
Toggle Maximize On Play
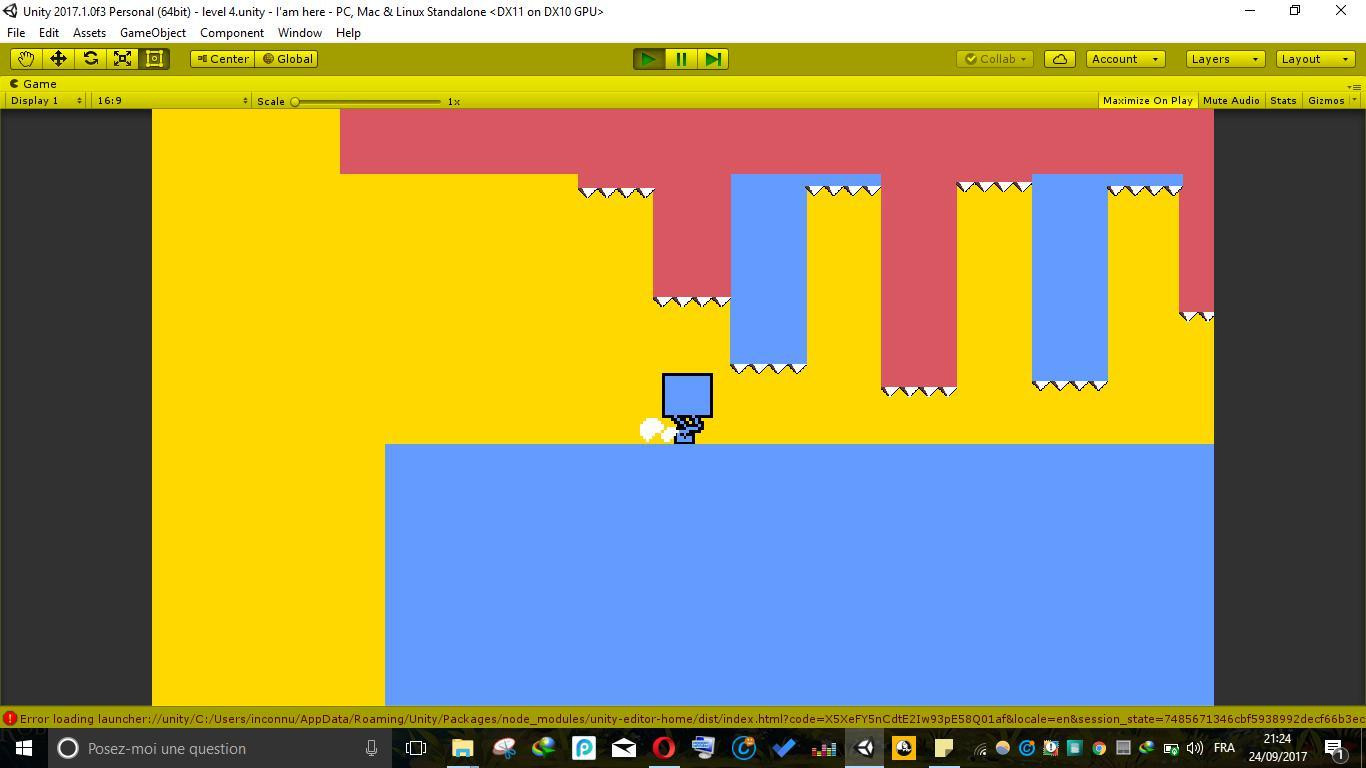pyautogui.click(x=1147, y=101)
